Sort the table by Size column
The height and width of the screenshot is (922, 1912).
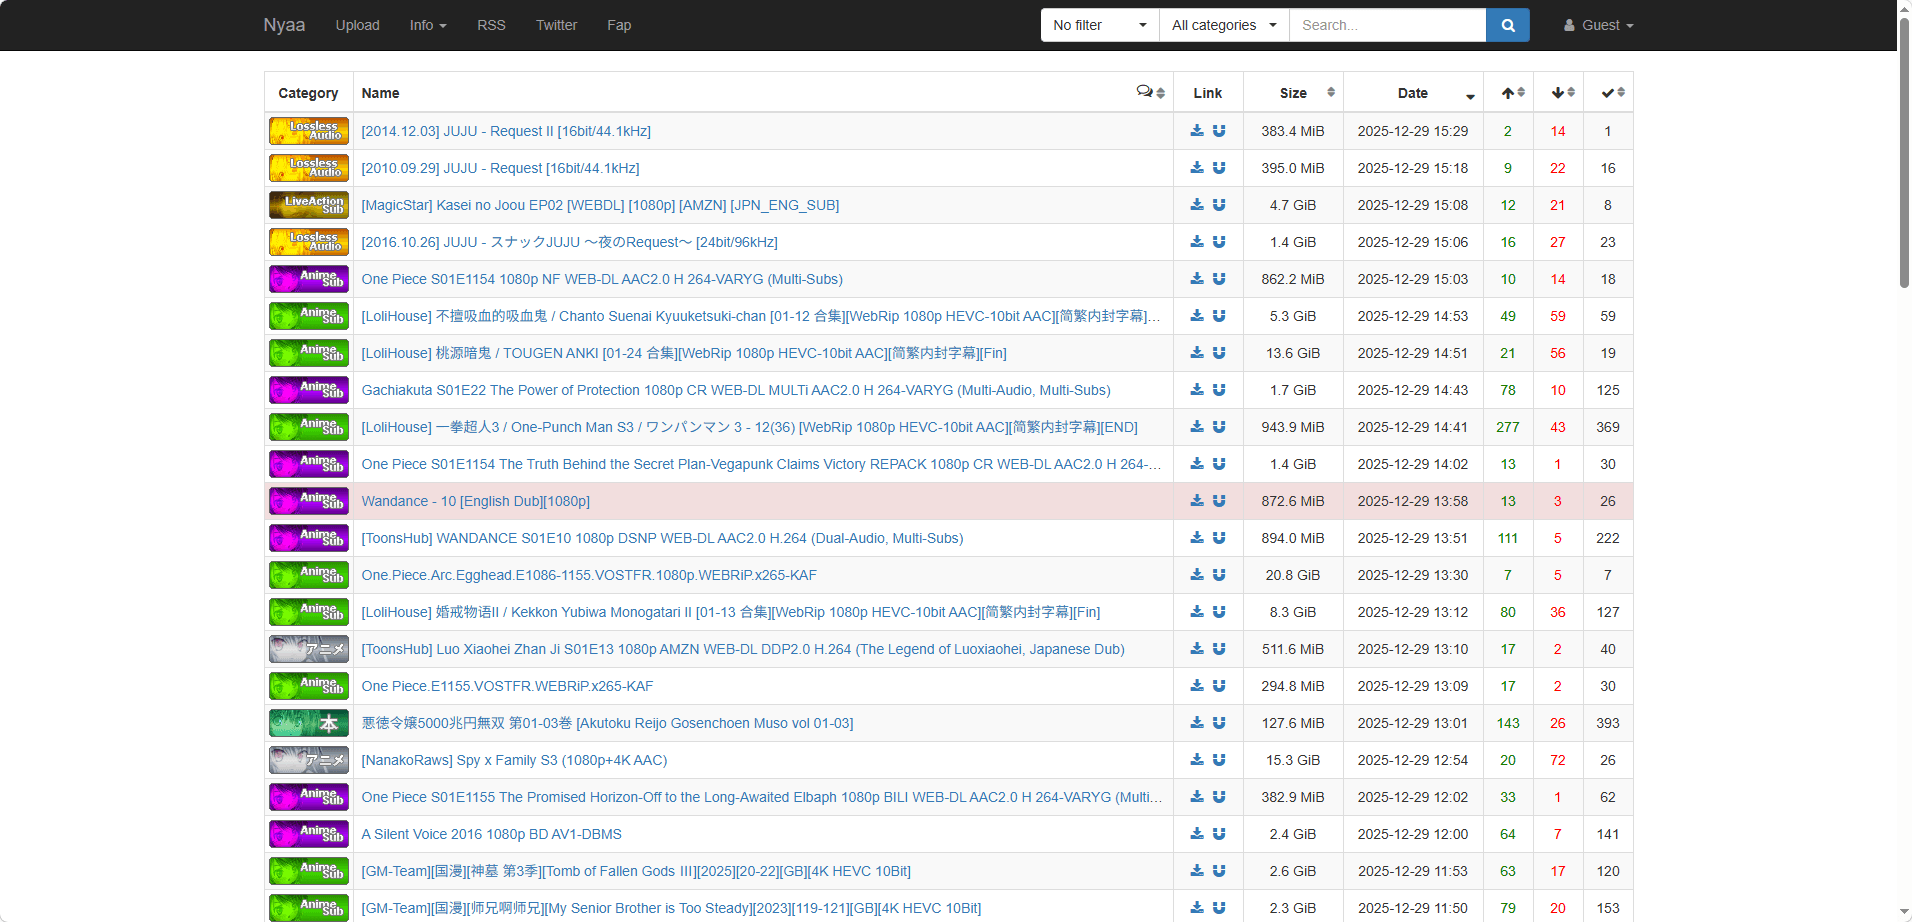pos(1293,93)
